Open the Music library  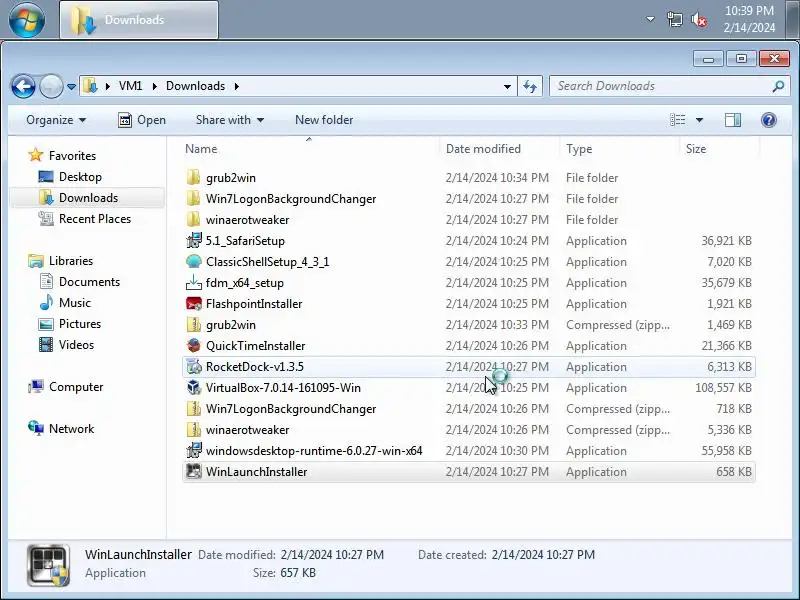click(74, 303)
